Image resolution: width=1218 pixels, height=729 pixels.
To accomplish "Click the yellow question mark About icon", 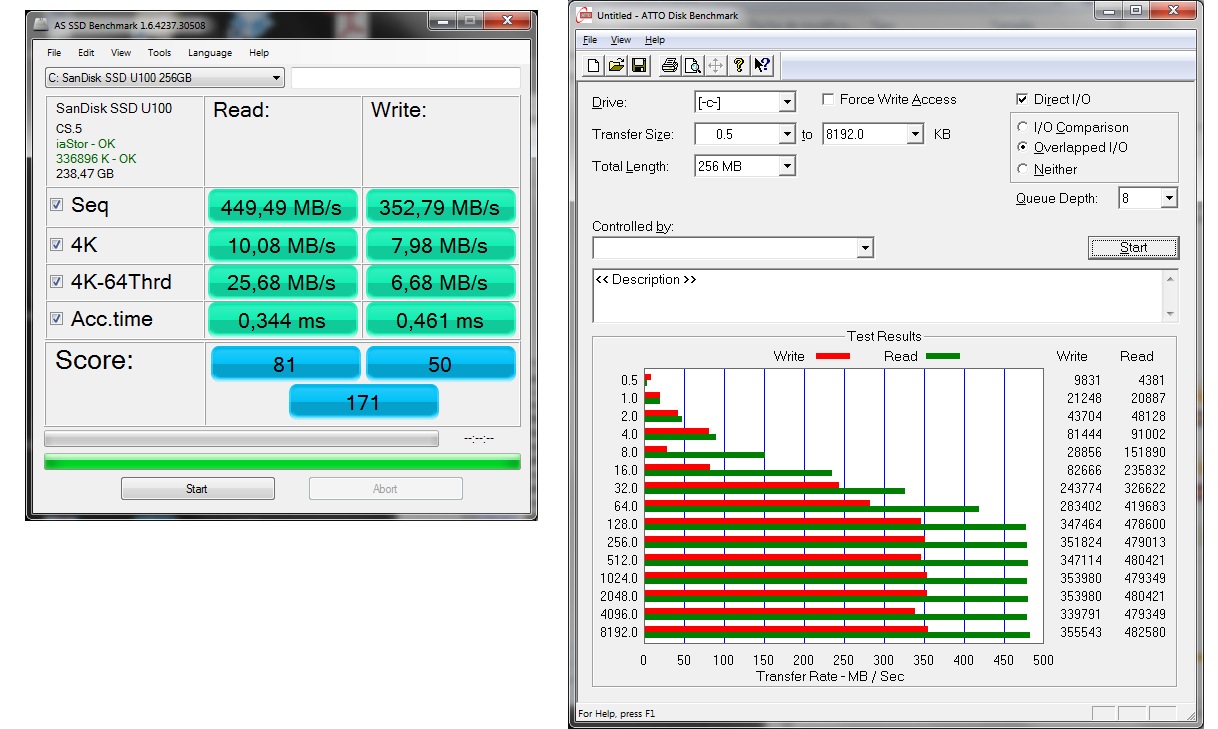I will click(x=739, y=66).
